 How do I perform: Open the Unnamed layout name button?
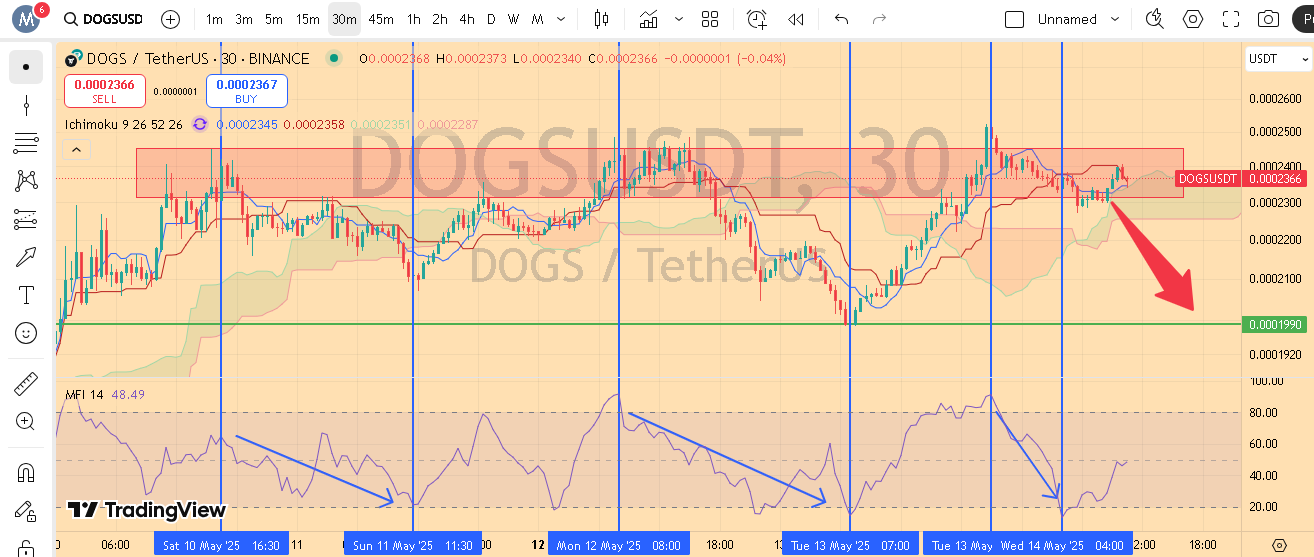(1067, 19)
